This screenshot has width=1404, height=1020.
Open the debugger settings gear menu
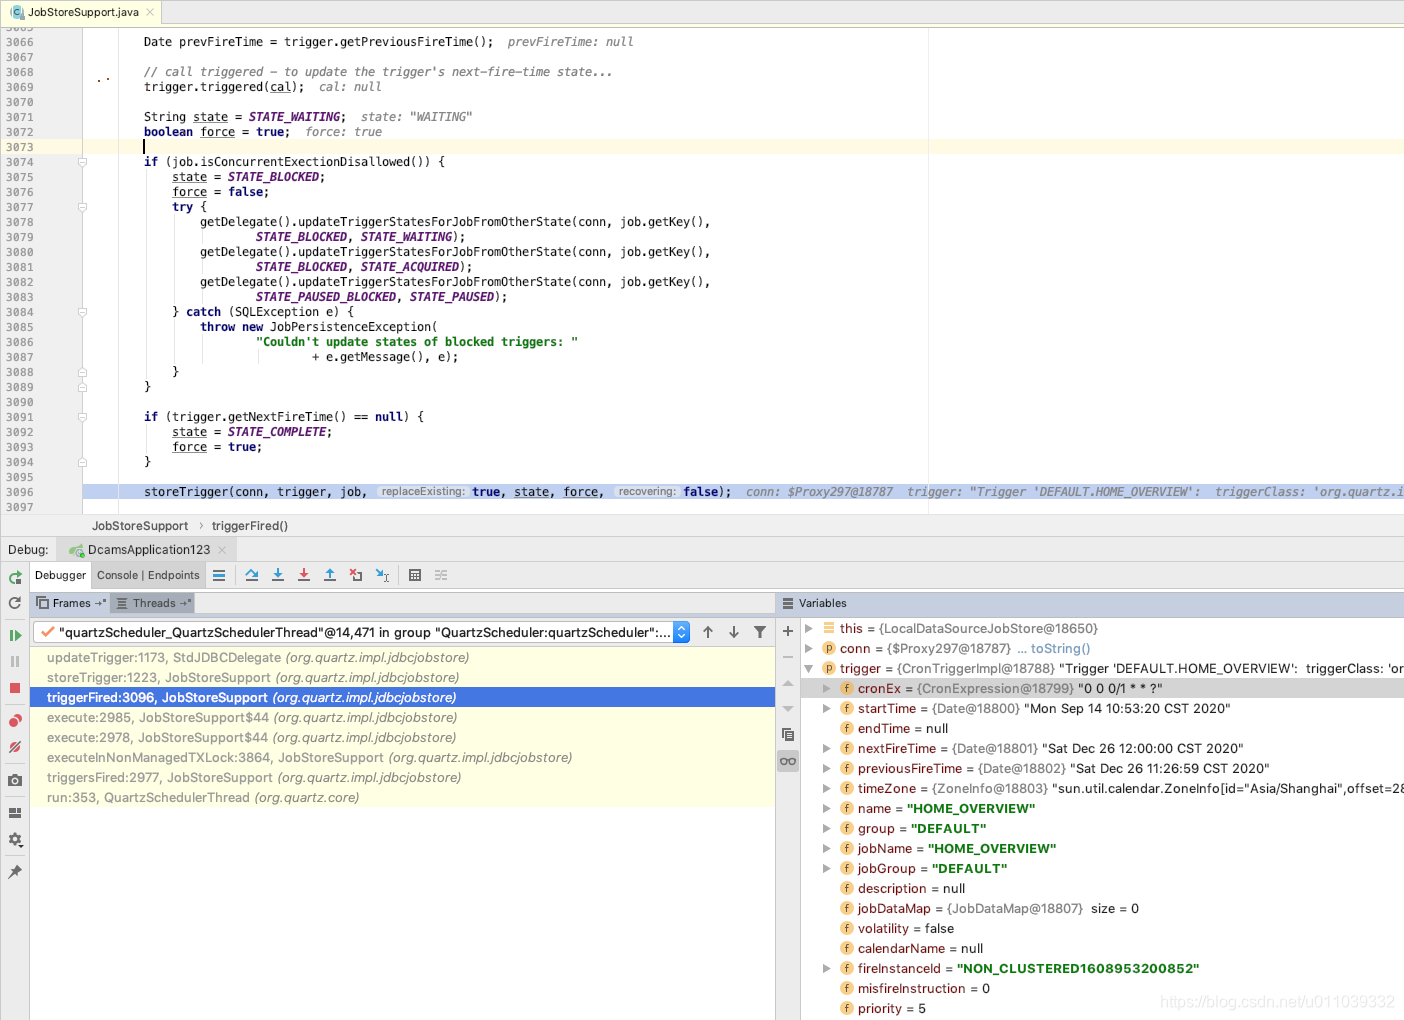tap(15, 840)
